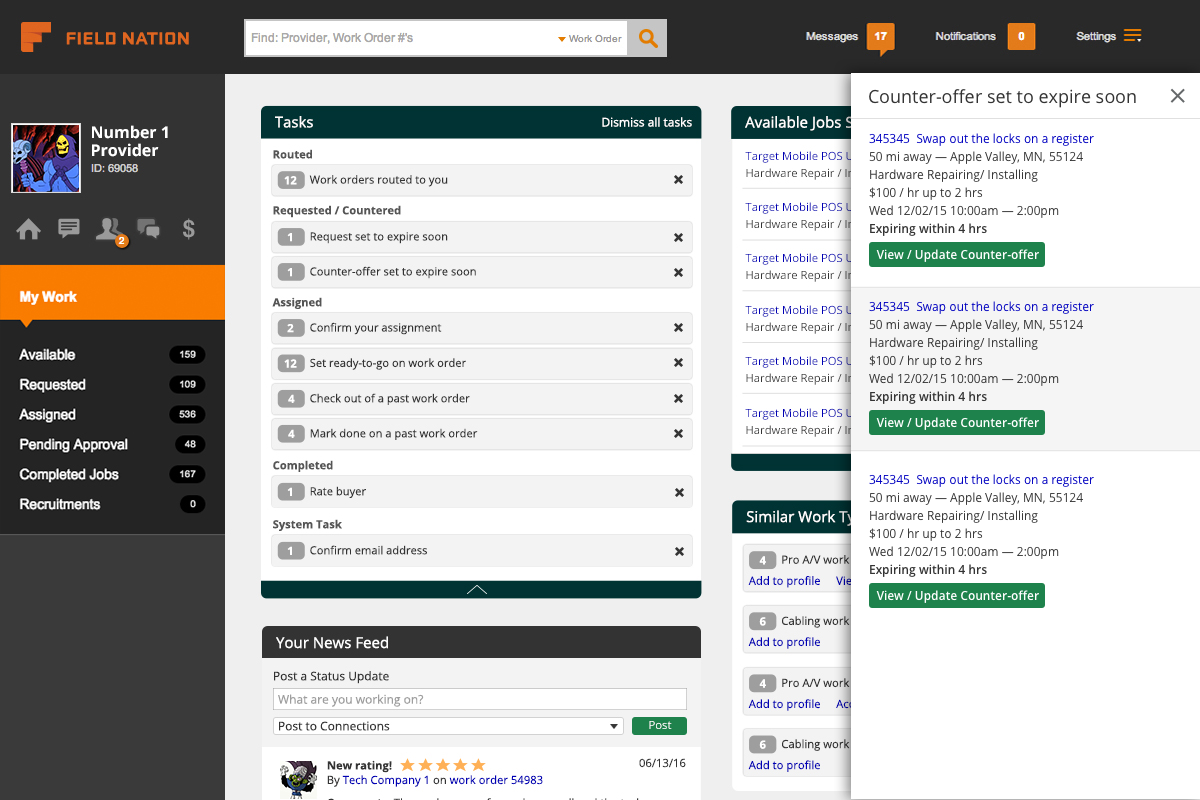The image size is (1200, 800).
Task: Click first View / Update Counter-offer button
Action: click(958, 255)
